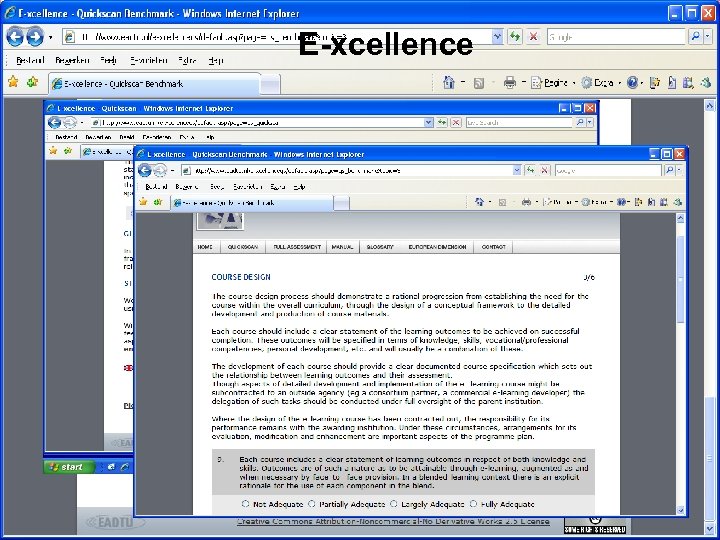Screen dimensions: 720x540
Task: Select the Not Adequate radio button
Action: point(245,504)
